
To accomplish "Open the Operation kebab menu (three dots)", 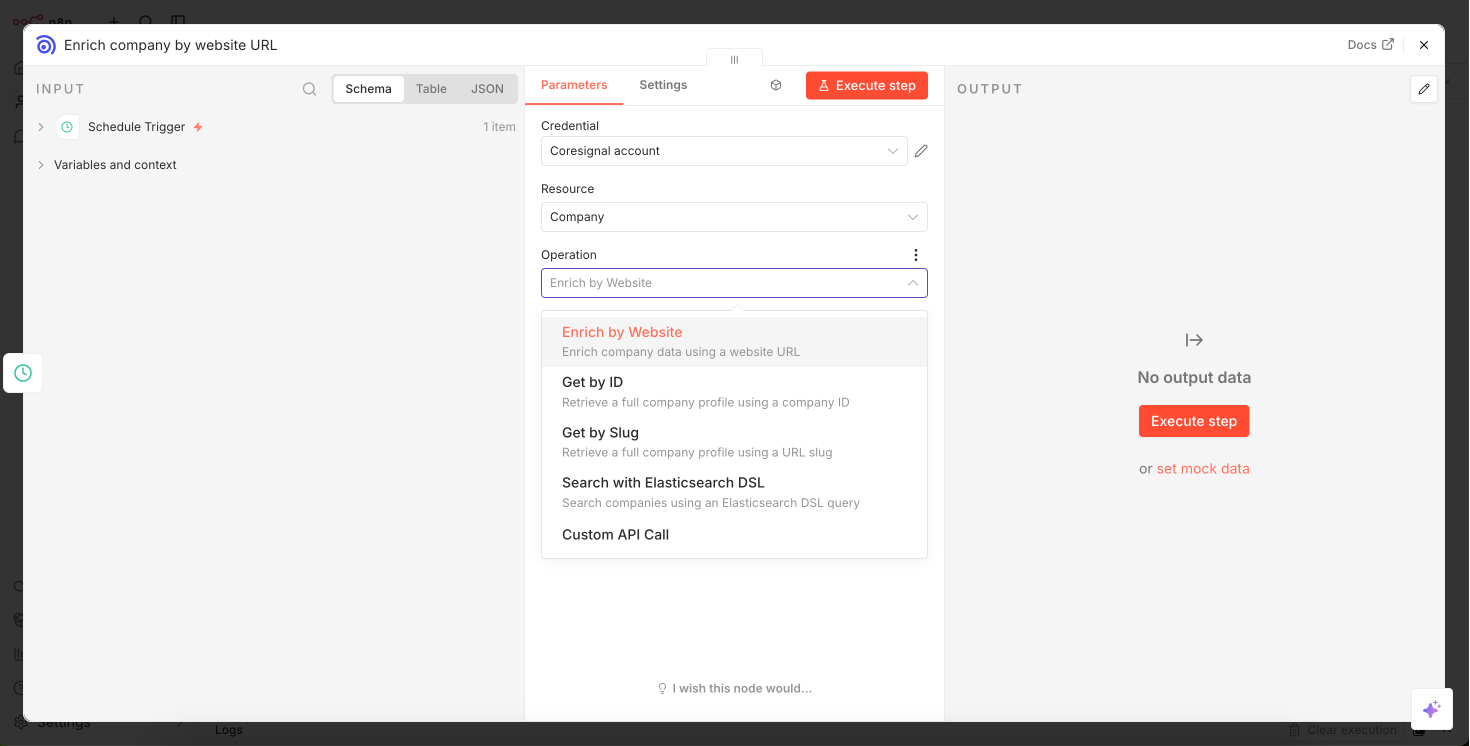I will click(x=916, y=255).
